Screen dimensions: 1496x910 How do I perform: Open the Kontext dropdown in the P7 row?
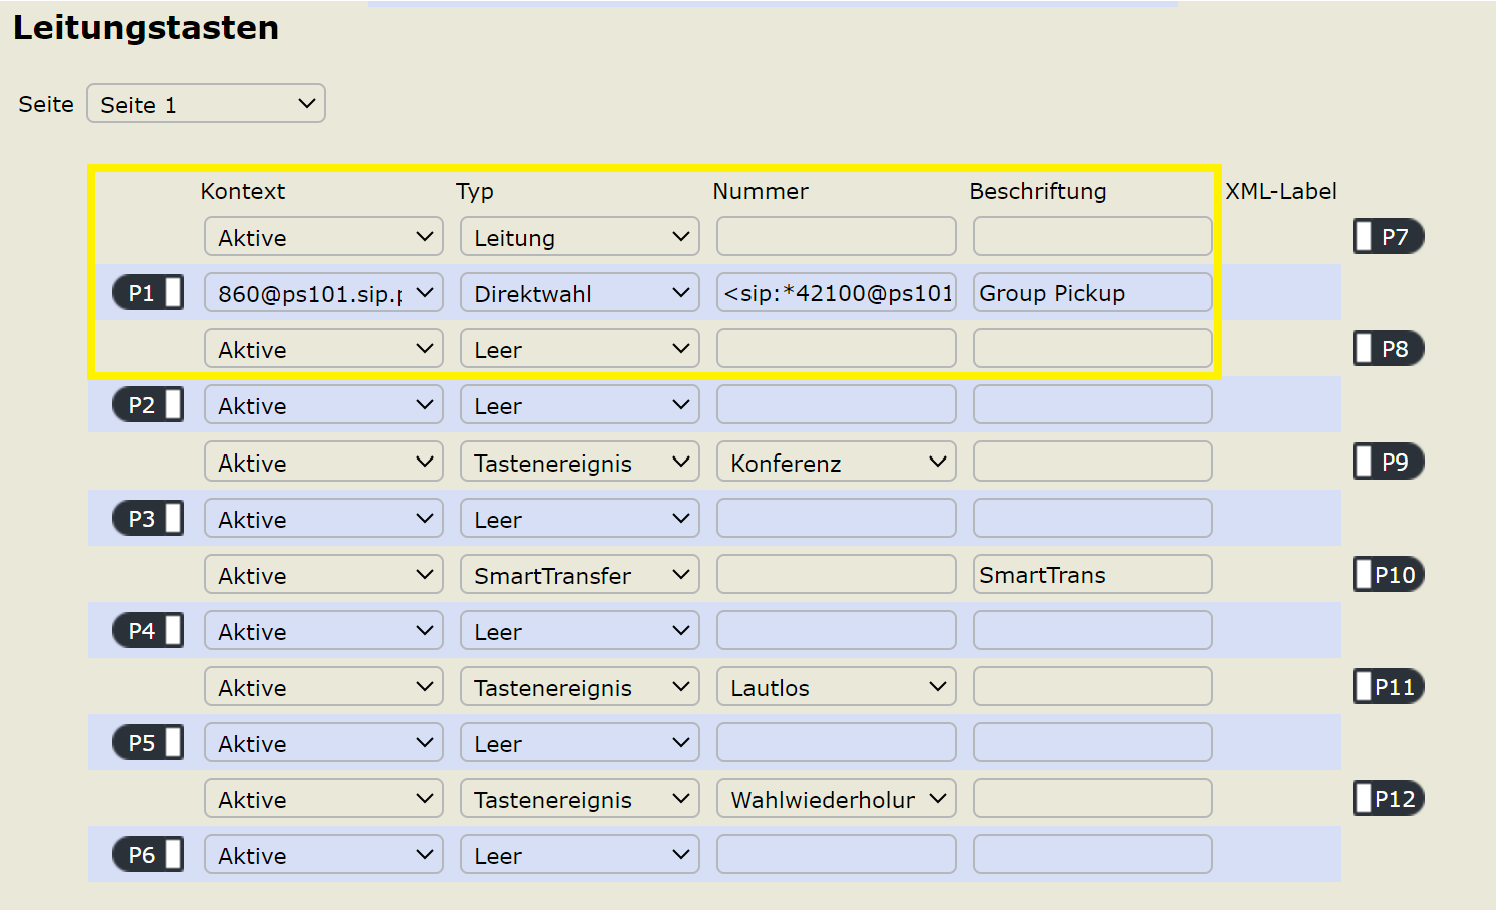point(324,237)
